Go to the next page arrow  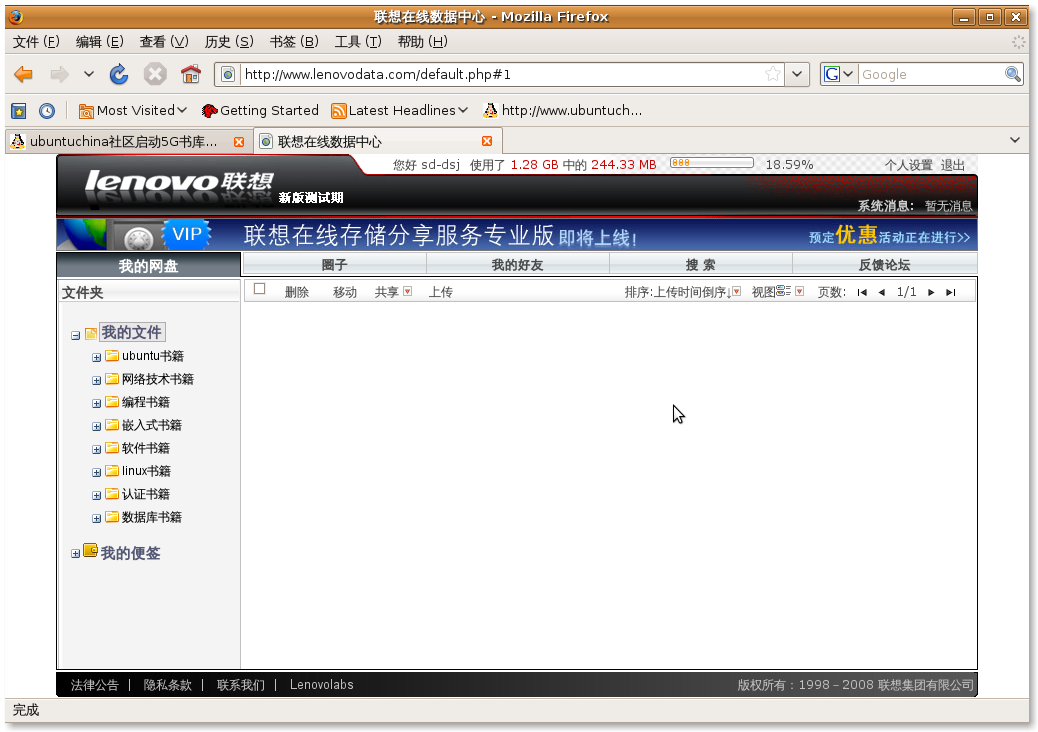931,293
